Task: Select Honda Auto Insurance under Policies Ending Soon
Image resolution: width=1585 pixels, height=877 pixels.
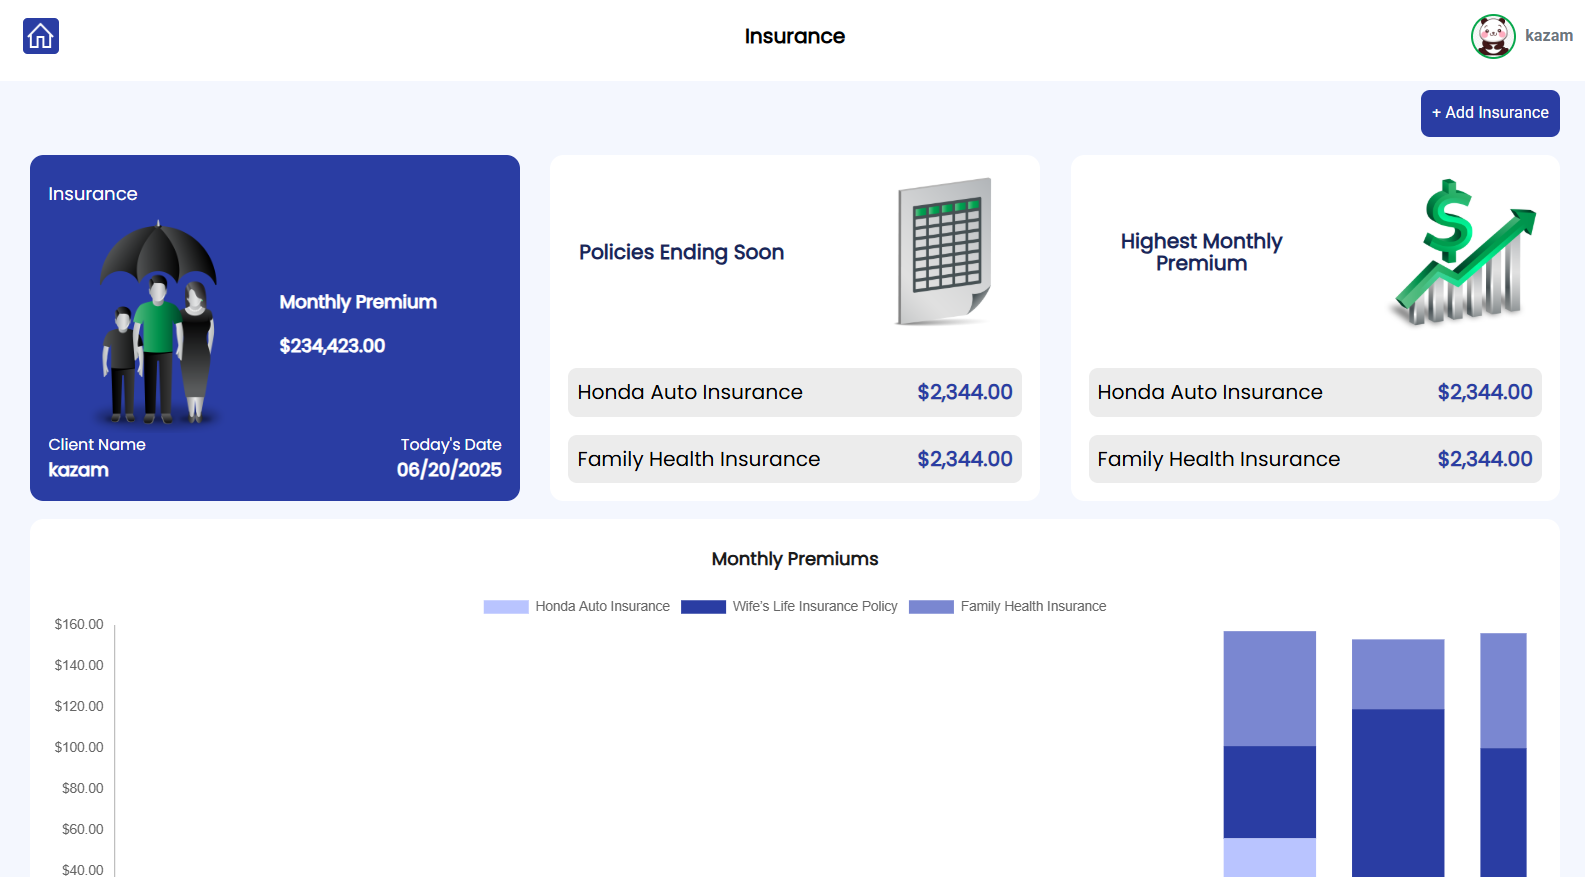Action: [x=794, y=392]
